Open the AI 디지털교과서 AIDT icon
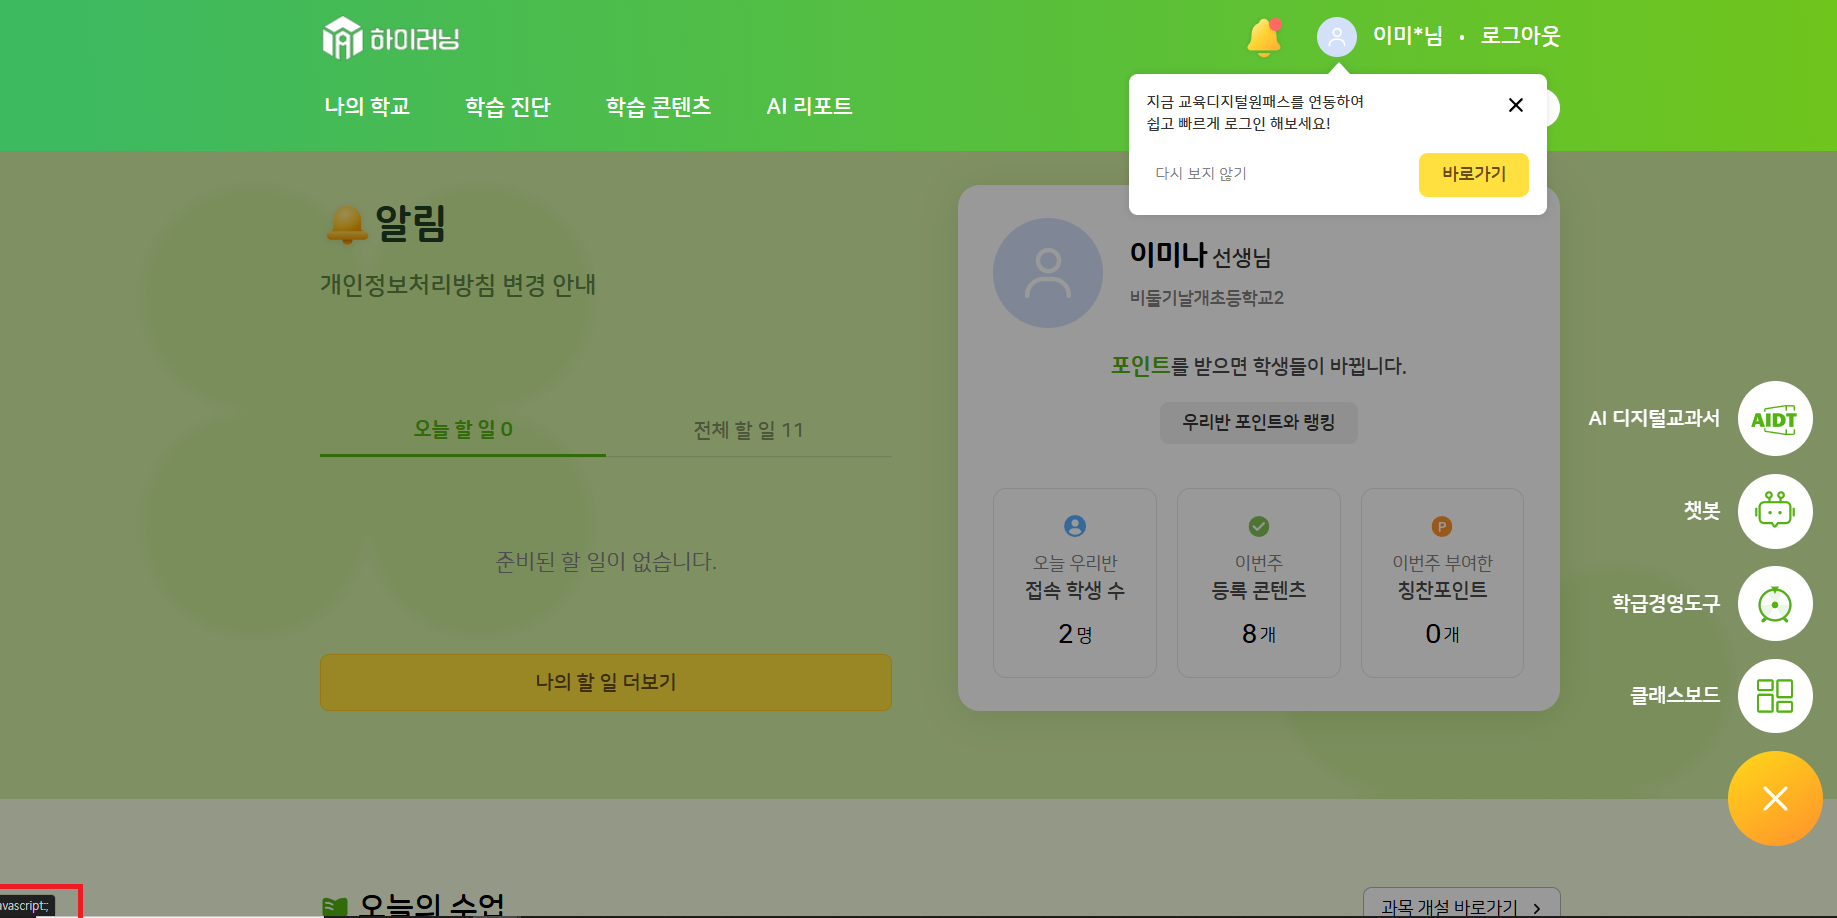 [1774, 419]
